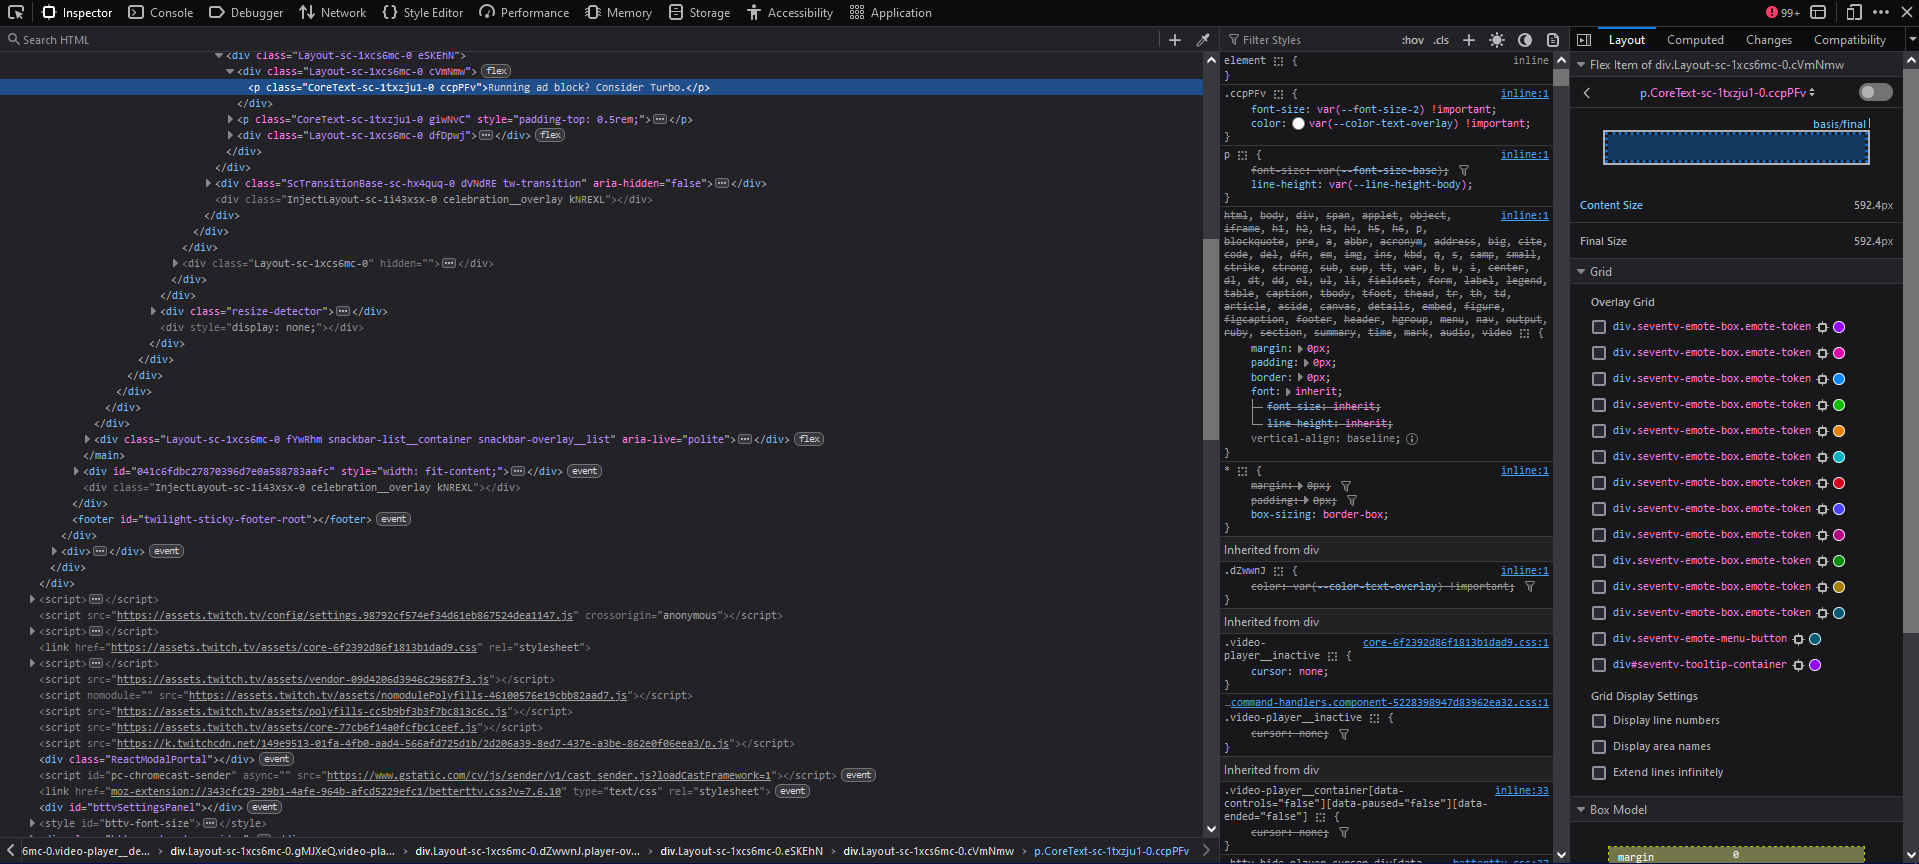Open core-6f2392d86f1813b1dad9.css:1 source link
Viewport: 1919px width, 864px height.
tap(1455, 643)
